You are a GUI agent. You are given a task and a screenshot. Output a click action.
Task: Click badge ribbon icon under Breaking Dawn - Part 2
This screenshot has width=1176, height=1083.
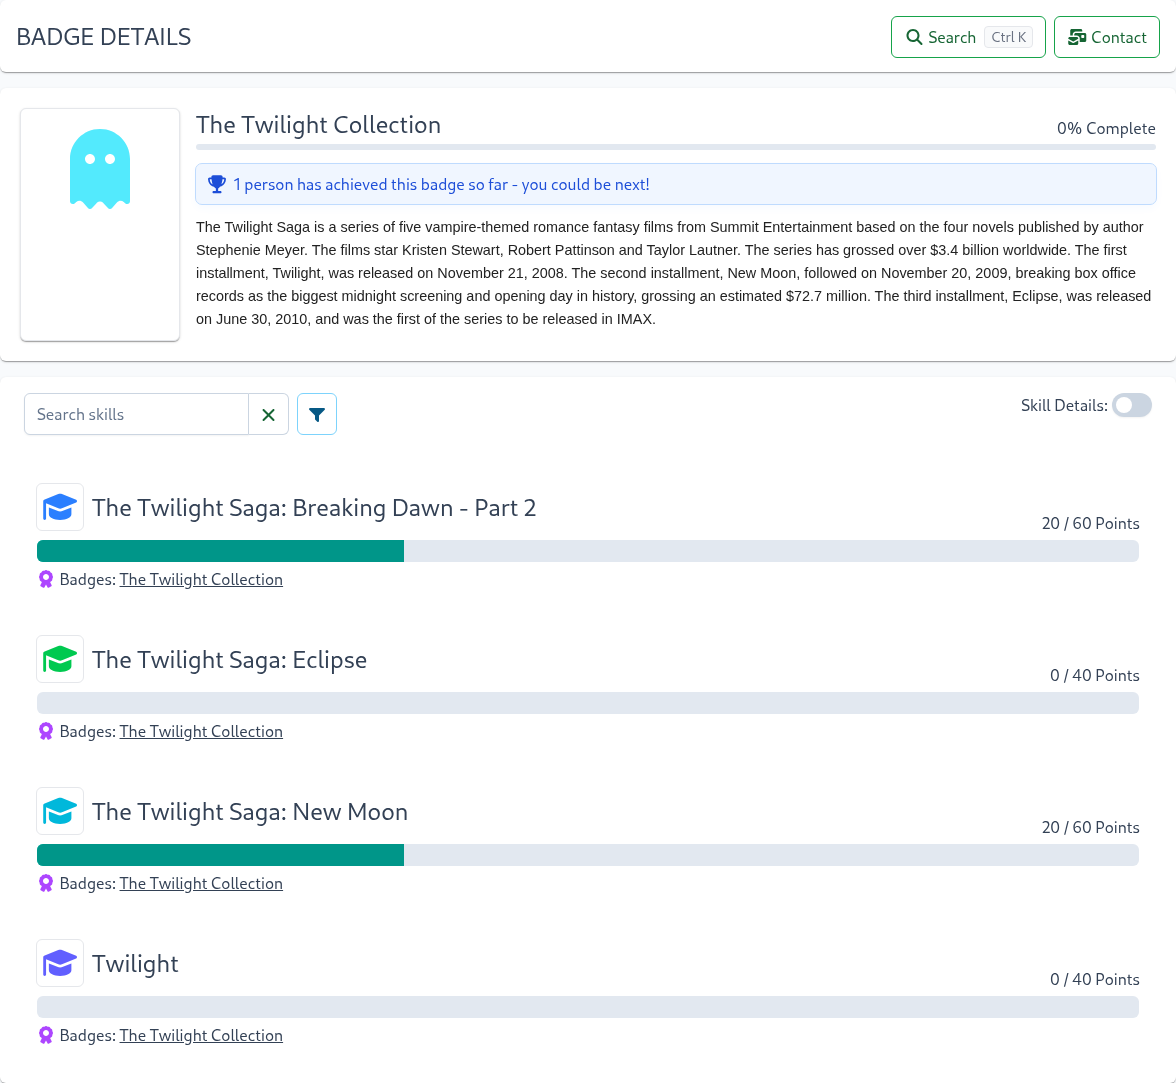[x=46, y=579]
